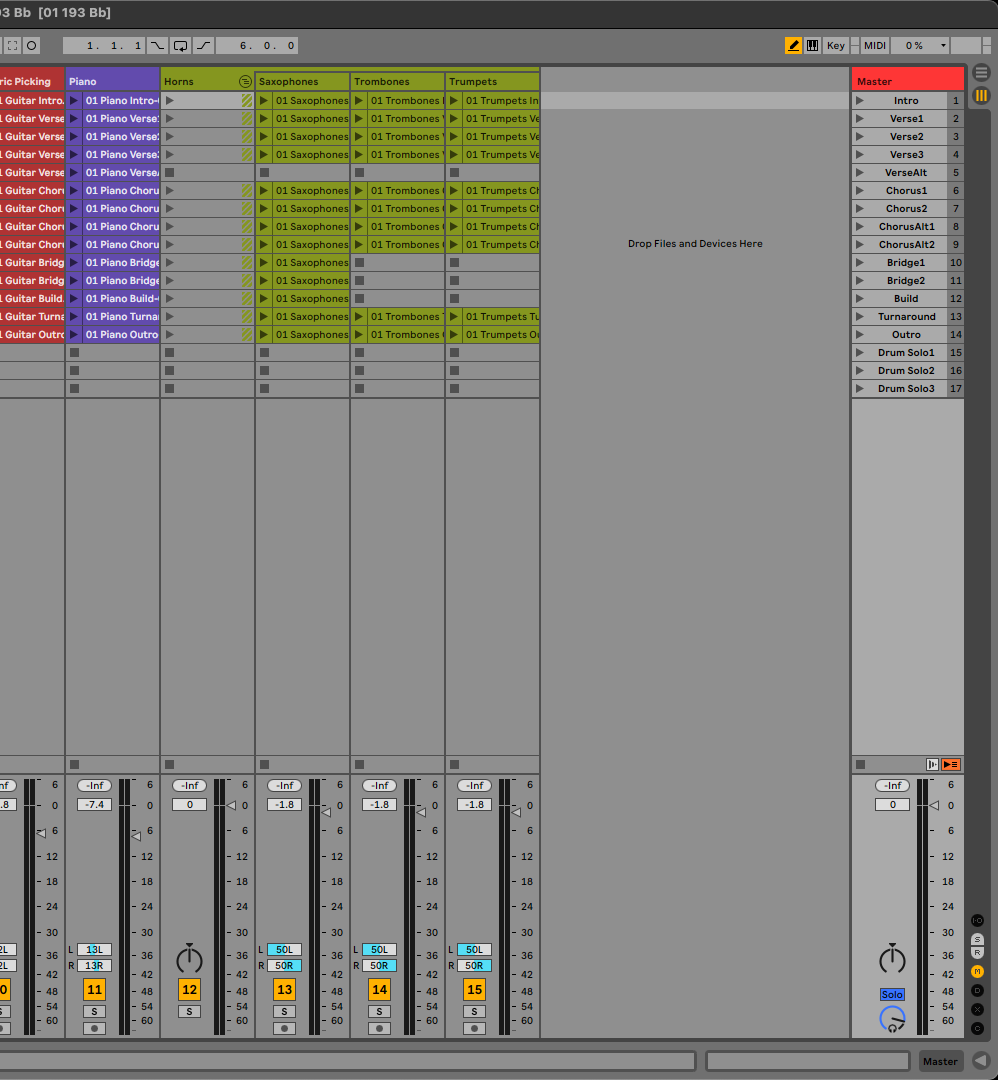Show Sends section with S button
The image size is (998, 1080).
pos(977,939)
